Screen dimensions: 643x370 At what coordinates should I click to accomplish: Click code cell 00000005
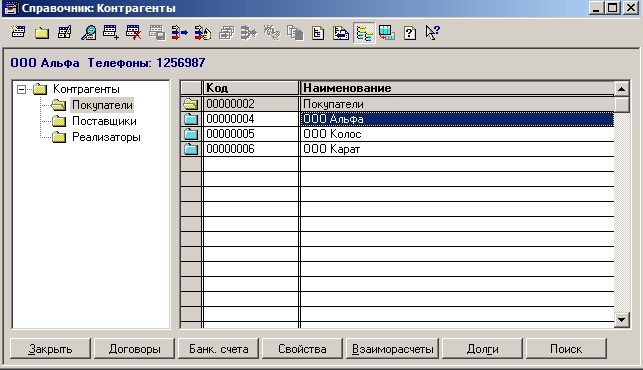[251, 134]
